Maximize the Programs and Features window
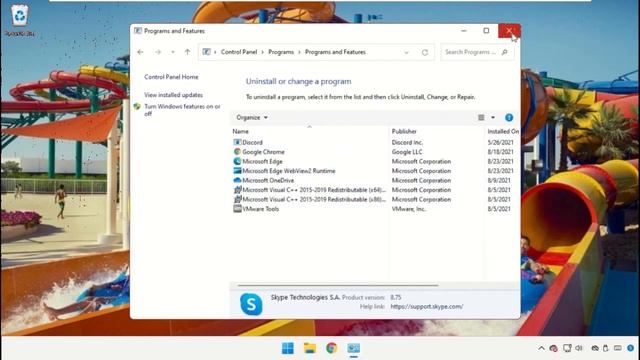This screenshot has width=640, height=360. [486, 31]
